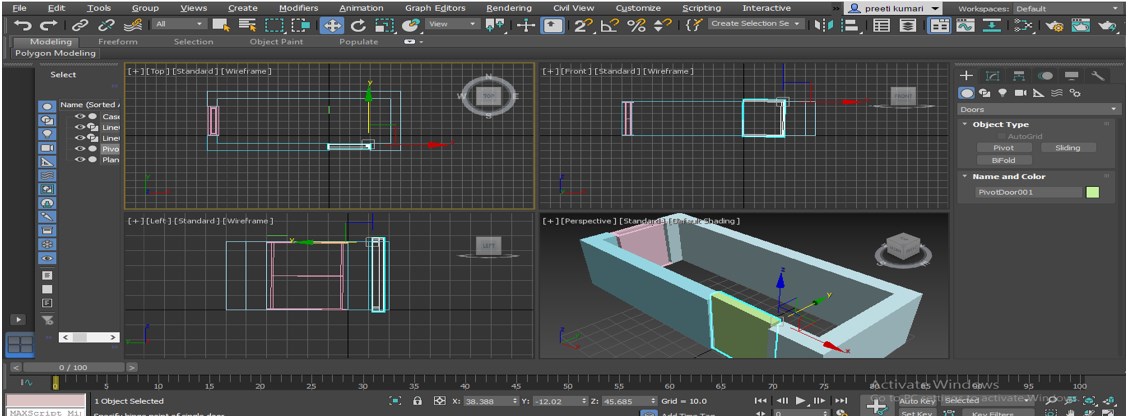
Task: Select the Select and Rotate tool
Action: tap(357, 25)
